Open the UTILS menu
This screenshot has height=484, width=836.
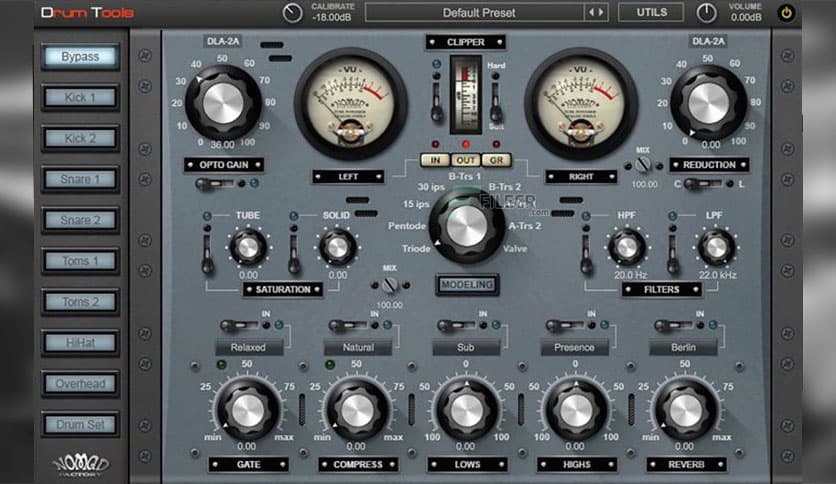651,12
